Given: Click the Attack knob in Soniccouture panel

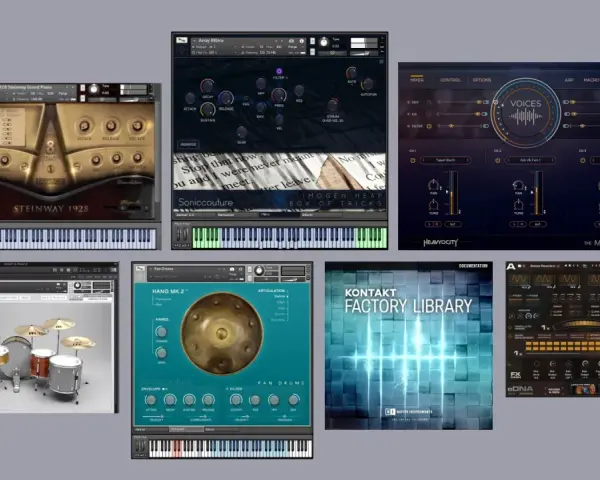Looking at the screenshot, I should (190, 98).
